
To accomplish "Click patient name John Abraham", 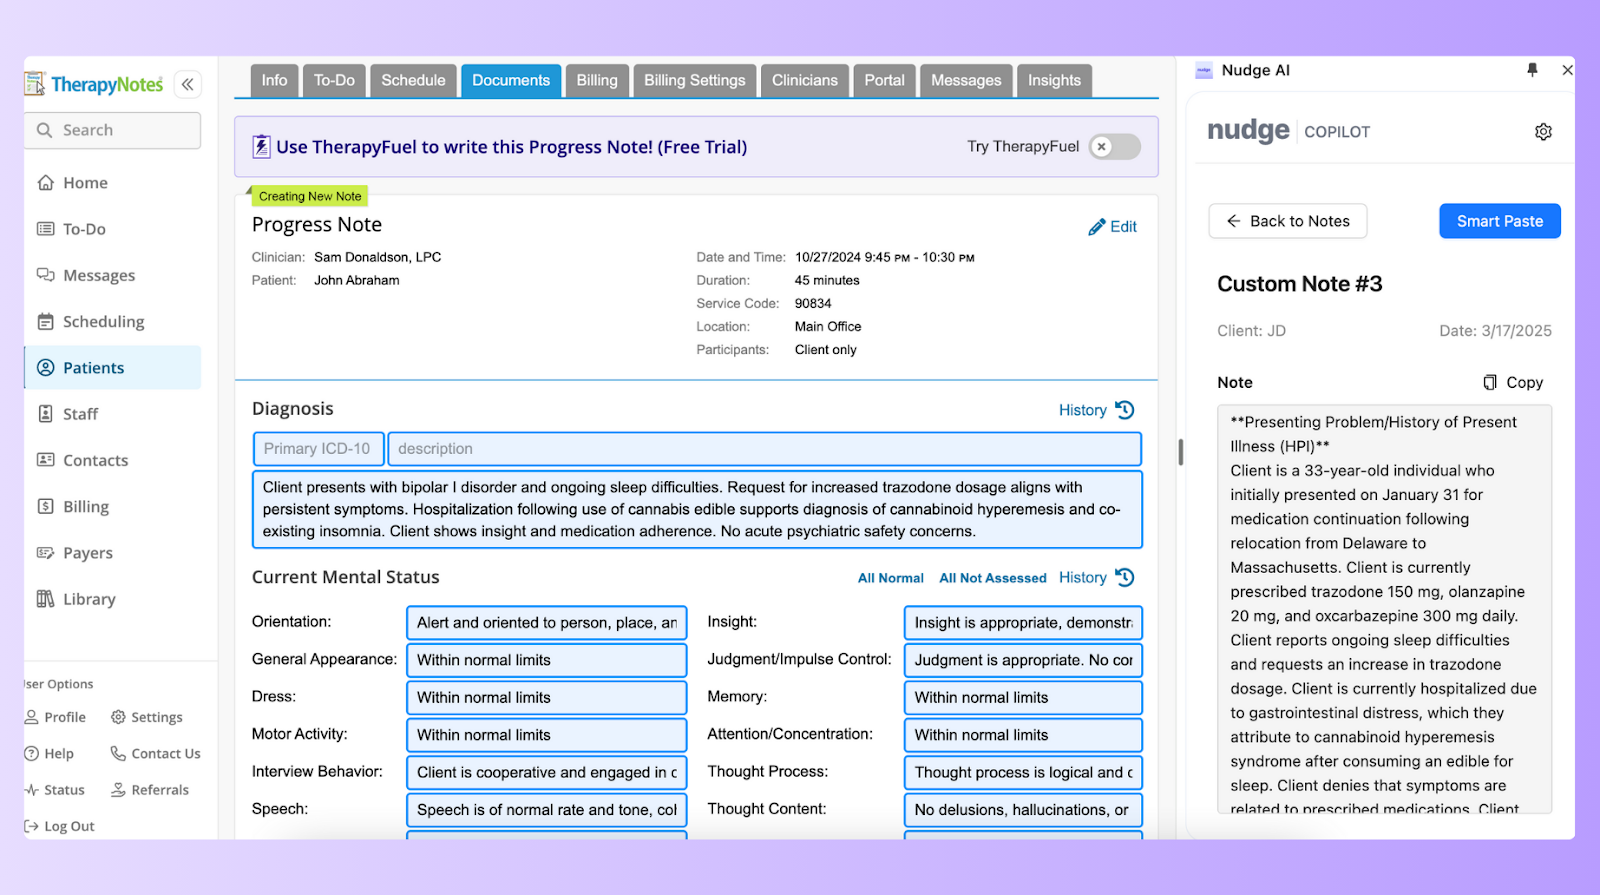I will click(357, 280).
